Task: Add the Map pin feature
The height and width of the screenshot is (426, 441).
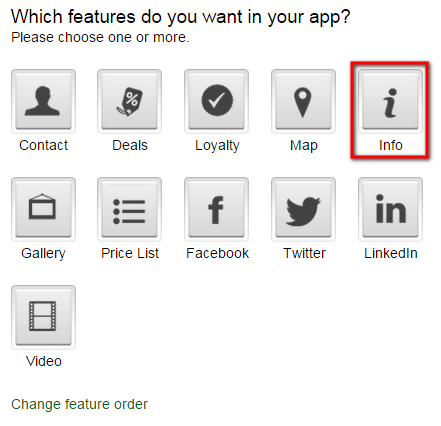Action: tap(303, 101)
